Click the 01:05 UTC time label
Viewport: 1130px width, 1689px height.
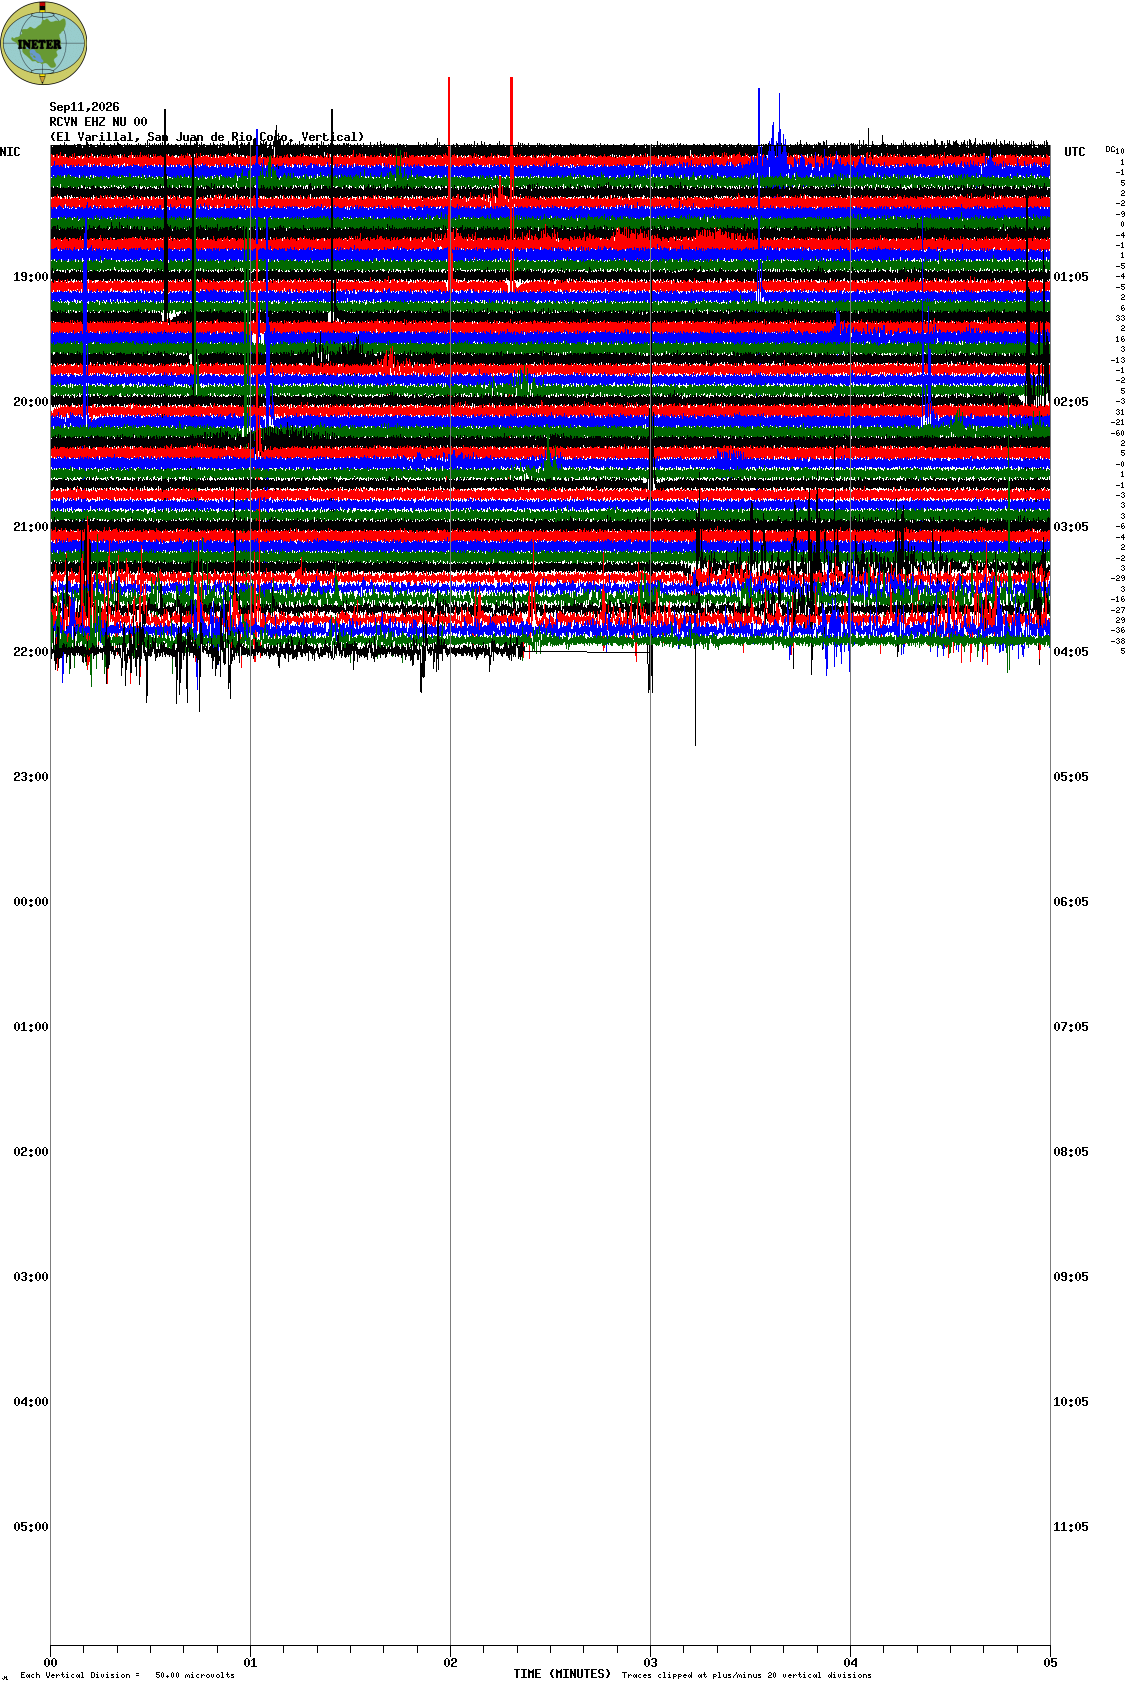coord(1071,277)
